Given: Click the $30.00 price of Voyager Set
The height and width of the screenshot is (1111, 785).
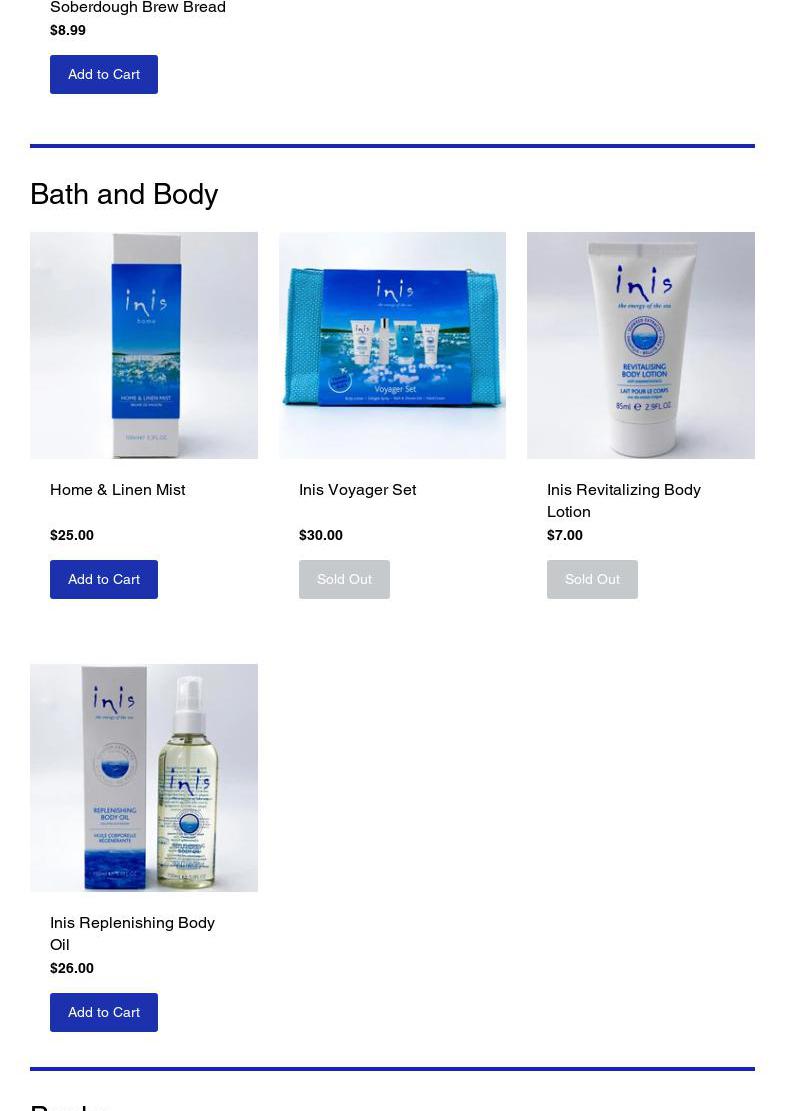Looking at the screenshot, I should coord(320,535).
